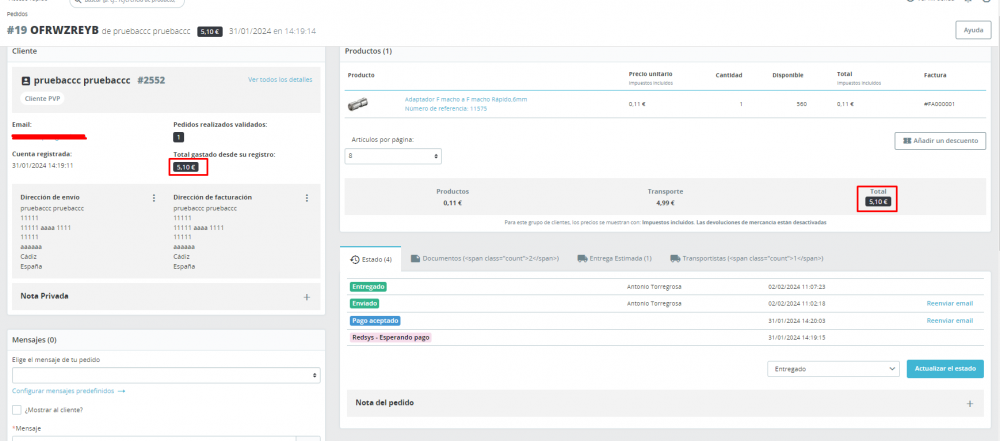Click the green Enviado status badge

coord(365,303)
